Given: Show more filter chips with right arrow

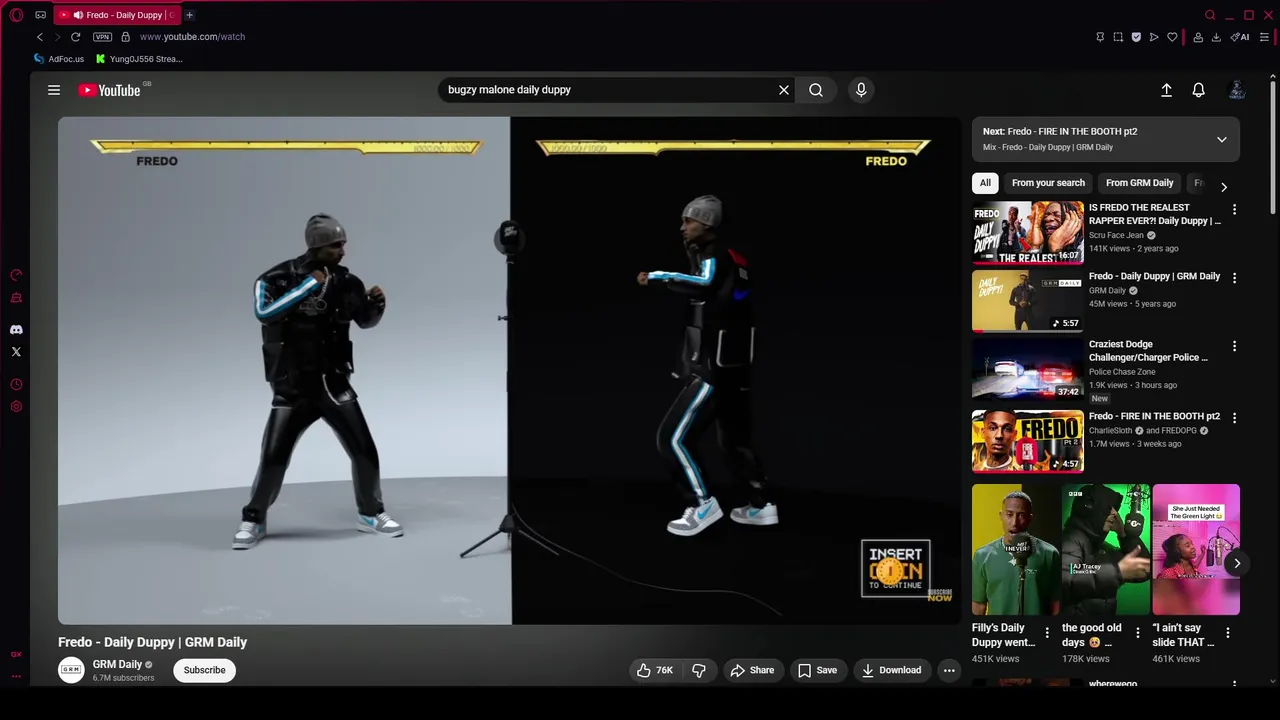Looking at the screenshot, I should pyautogui.click(x=1224, y=187).
